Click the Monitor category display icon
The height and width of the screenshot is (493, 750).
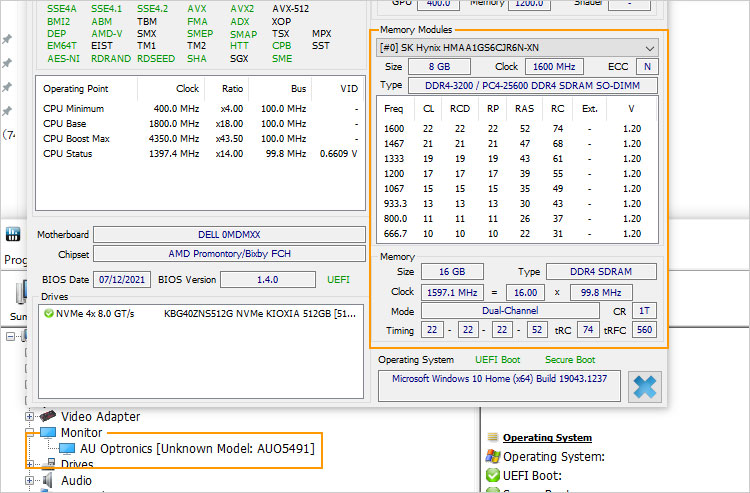(x=48, y=433)
